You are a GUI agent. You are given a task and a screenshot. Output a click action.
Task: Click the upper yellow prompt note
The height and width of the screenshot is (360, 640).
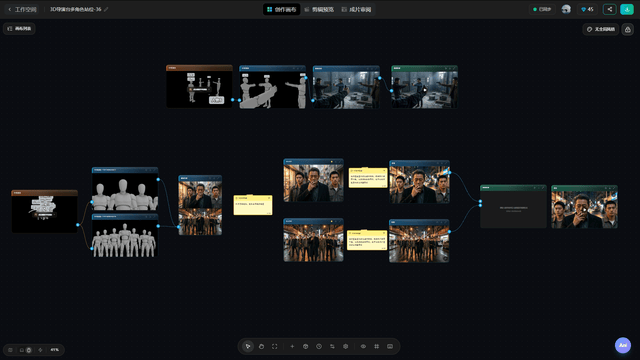pos(368,178)
